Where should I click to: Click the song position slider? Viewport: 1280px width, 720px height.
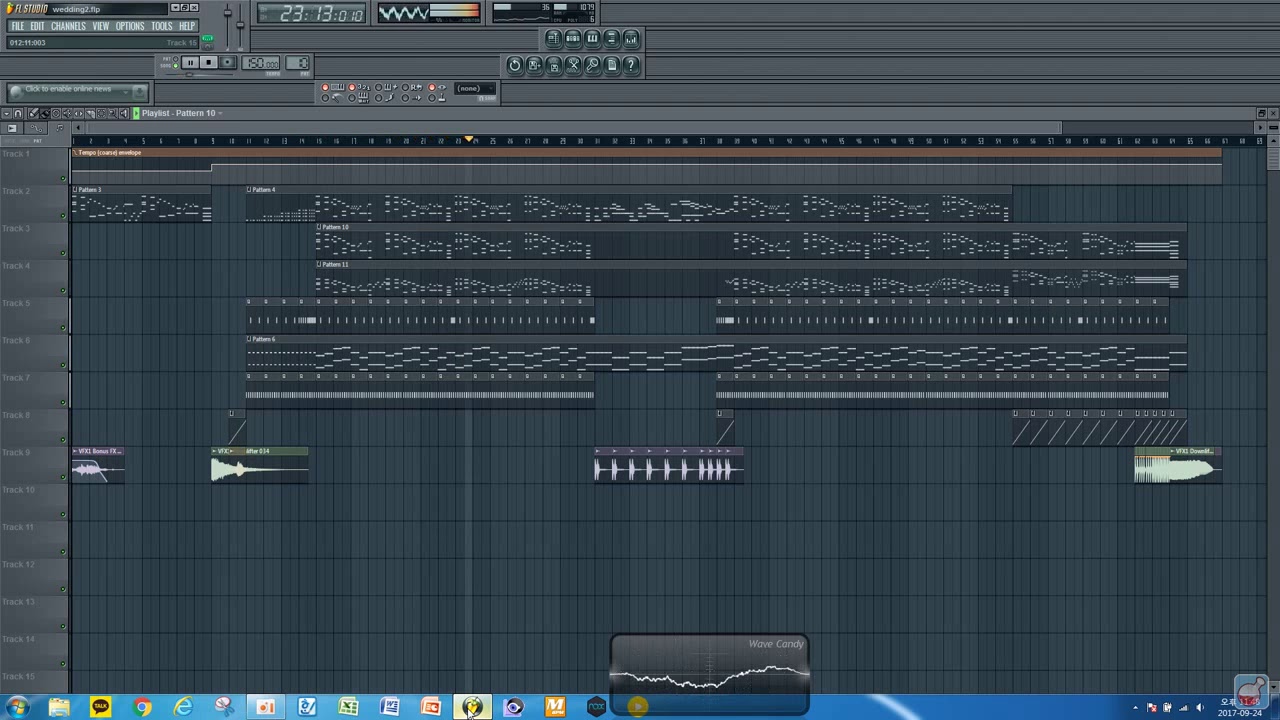pyautogui.click(x=200, y=74)
